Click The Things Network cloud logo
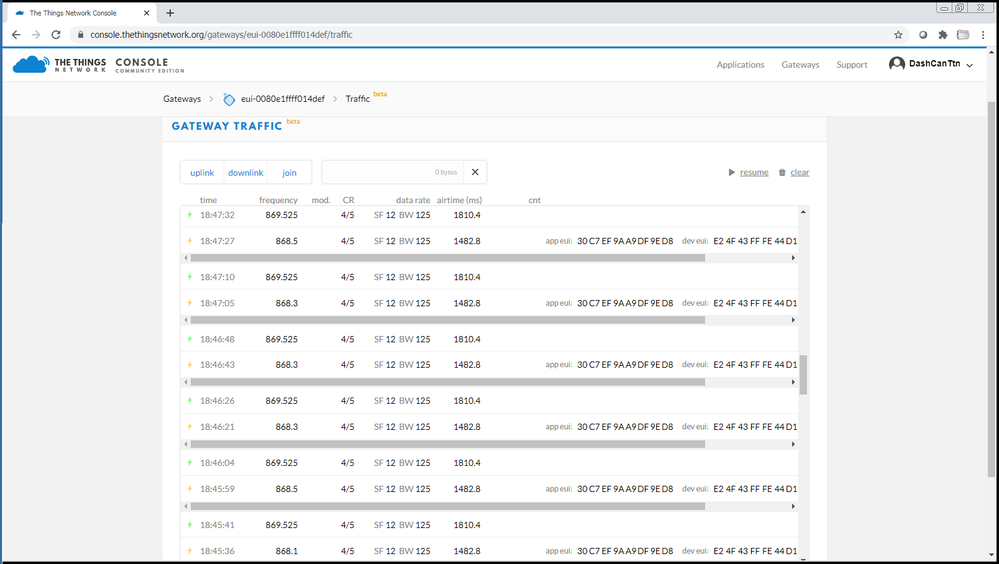999x564 pixels. (31, 64)
